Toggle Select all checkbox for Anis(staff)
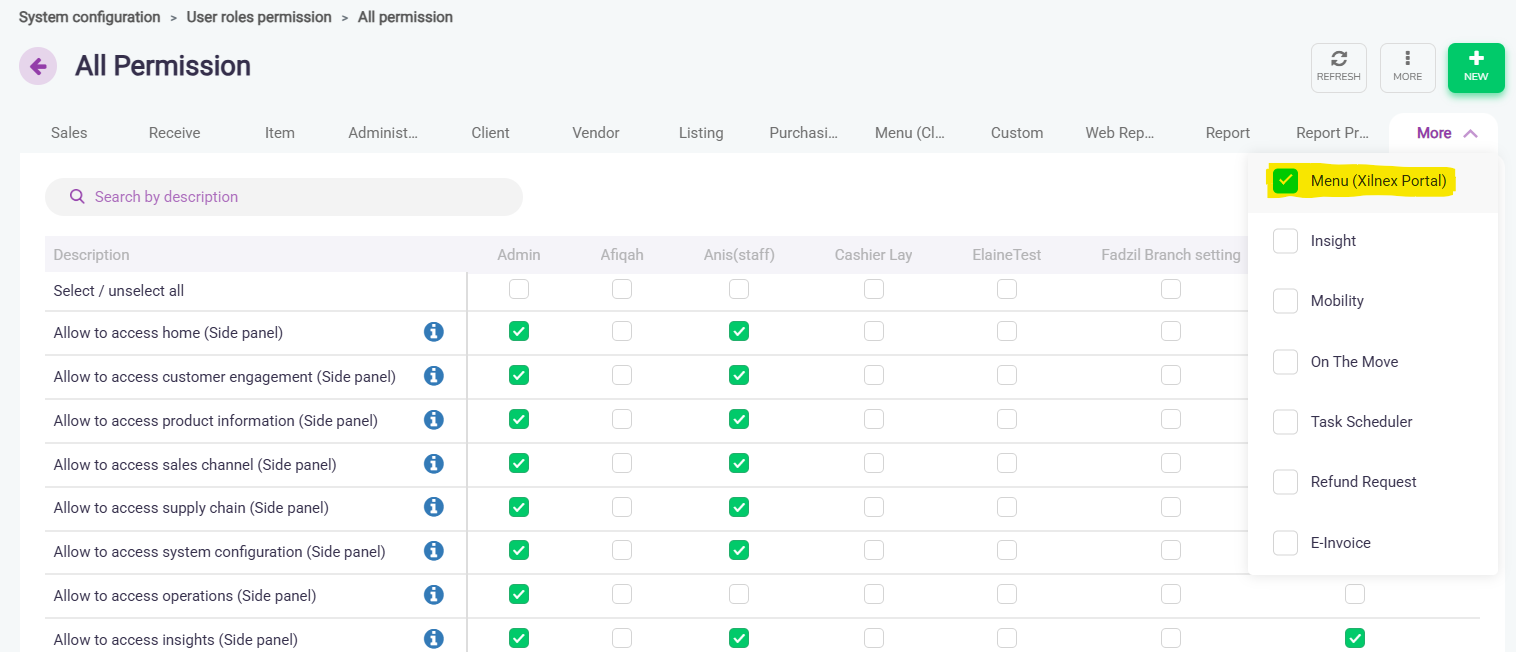 pyautogui.click(x=738, y=289)
